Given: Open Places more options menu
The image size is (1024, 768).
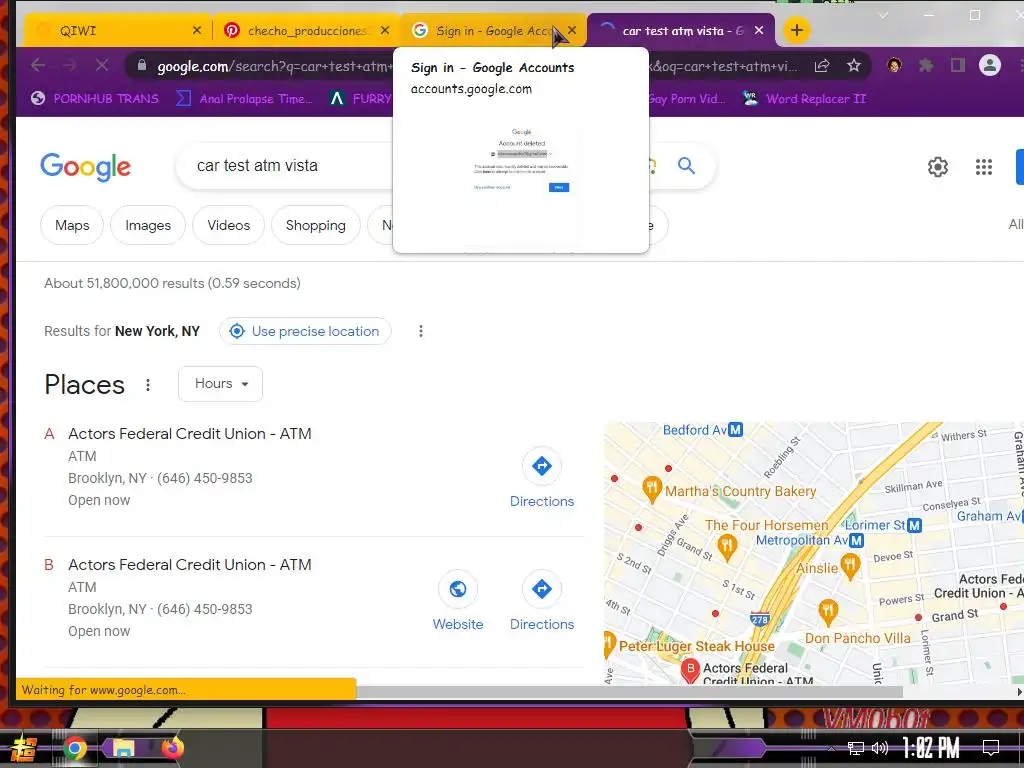Looking at the screenshot, I should [148, 385].
